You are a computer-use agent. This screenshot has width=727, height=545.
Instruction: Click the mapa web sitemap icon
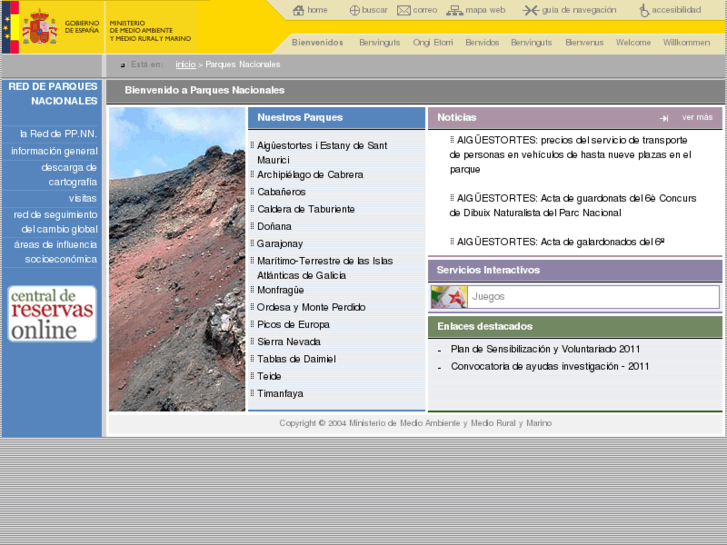pos(454,10)
